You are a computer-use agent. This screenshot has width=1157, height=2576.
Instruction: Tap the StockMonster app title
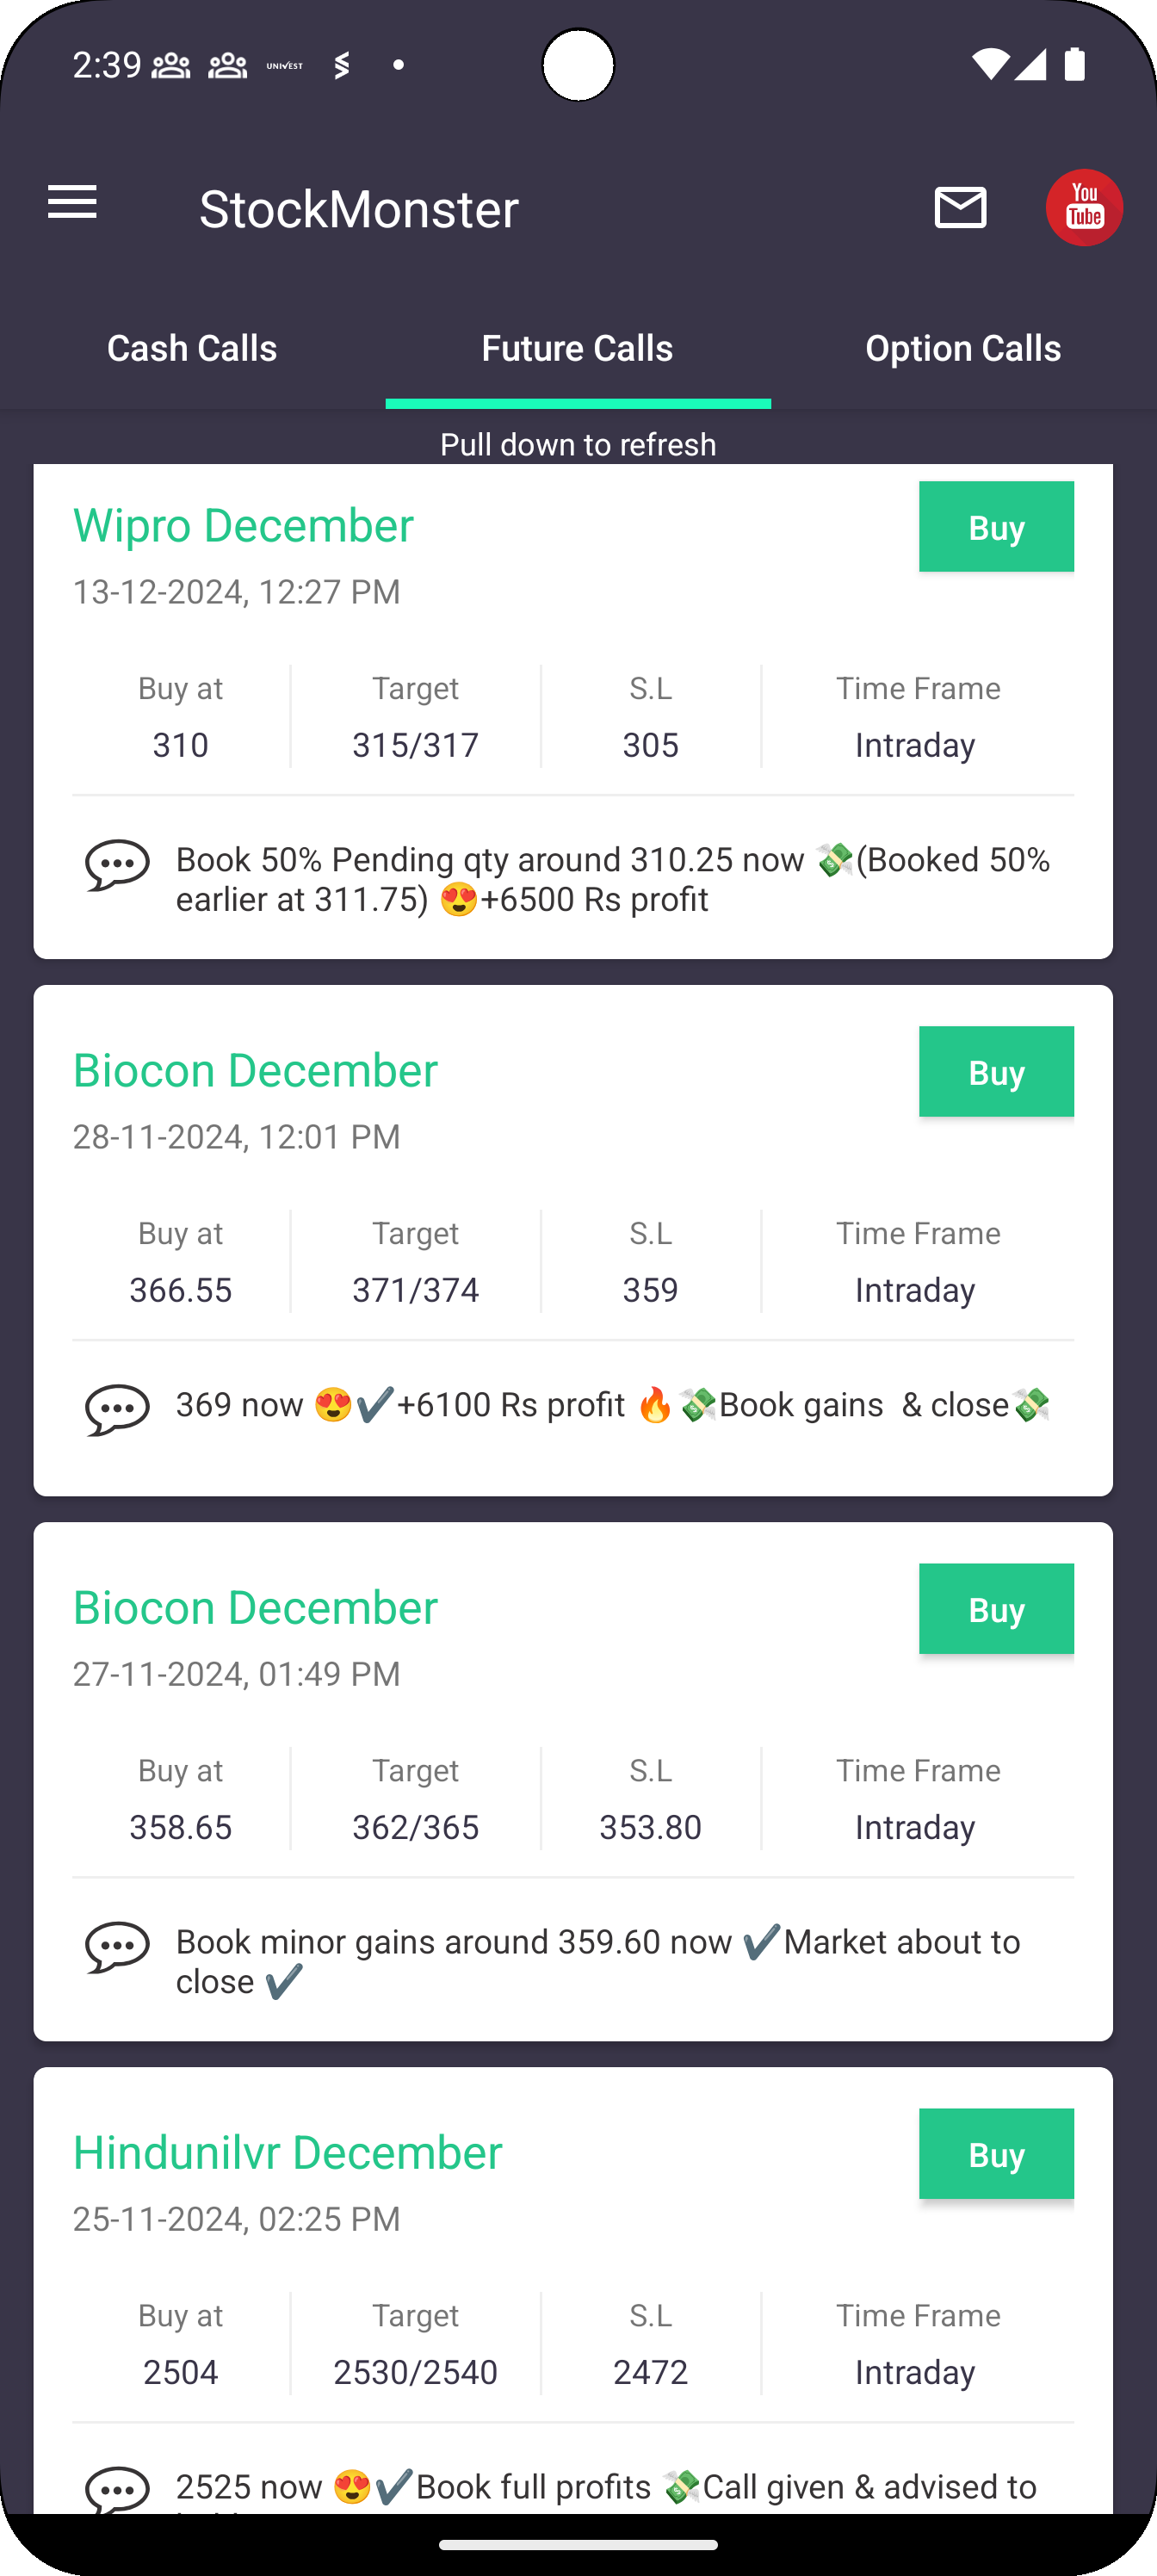[359, 209]
